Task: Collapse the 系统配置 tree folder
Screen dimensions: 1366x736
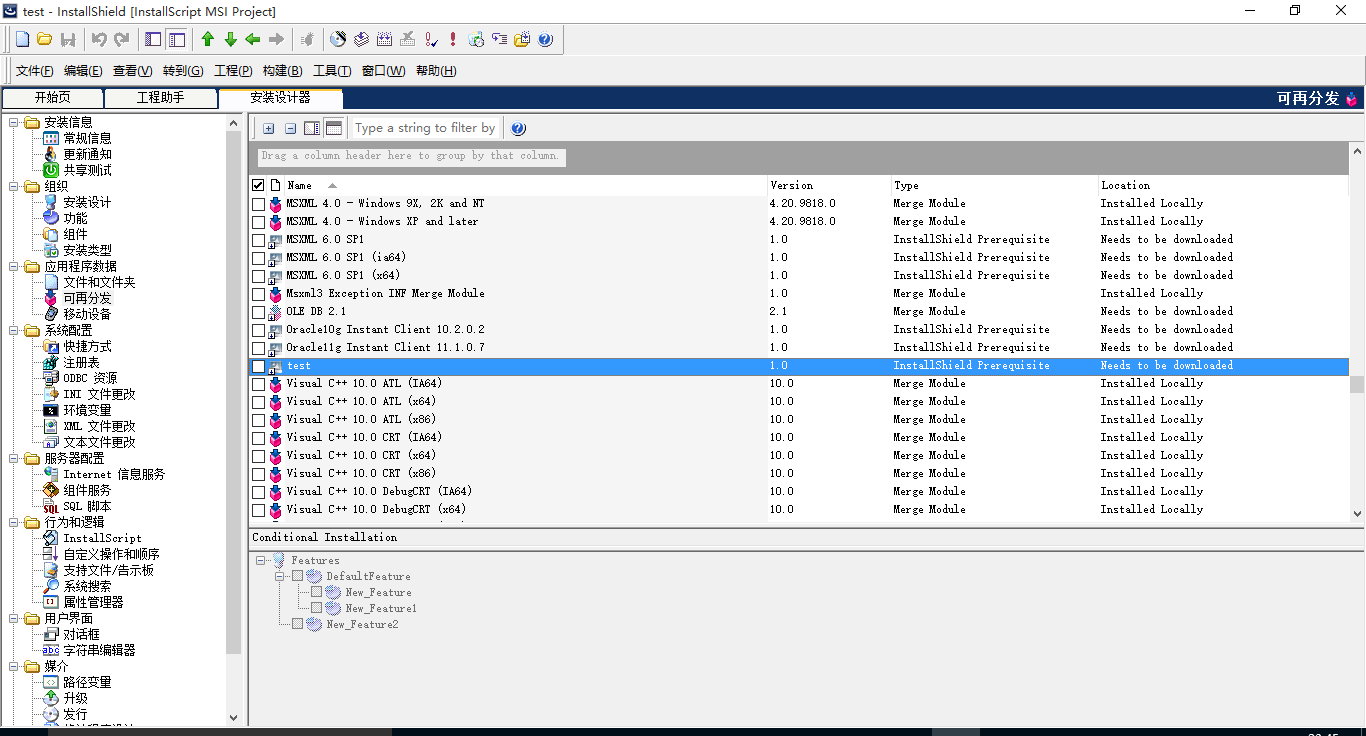Action: coord(14,330)
